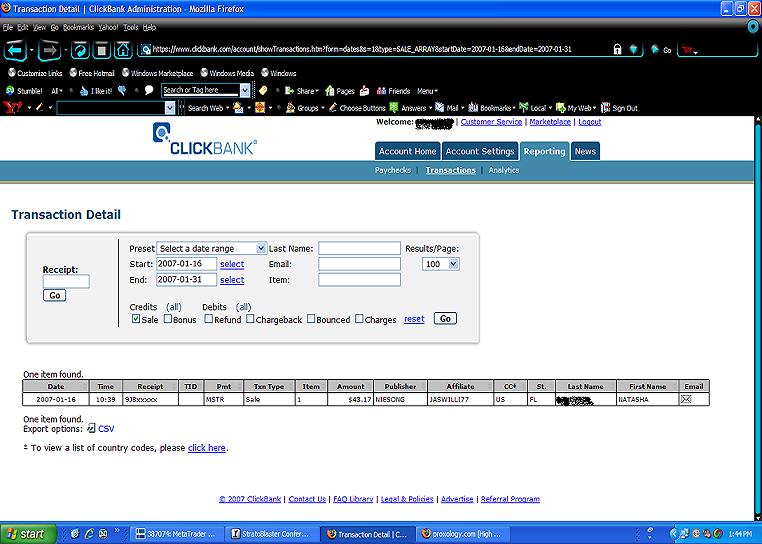Expand the Search or Tag here dropdown

click(245, 90)
